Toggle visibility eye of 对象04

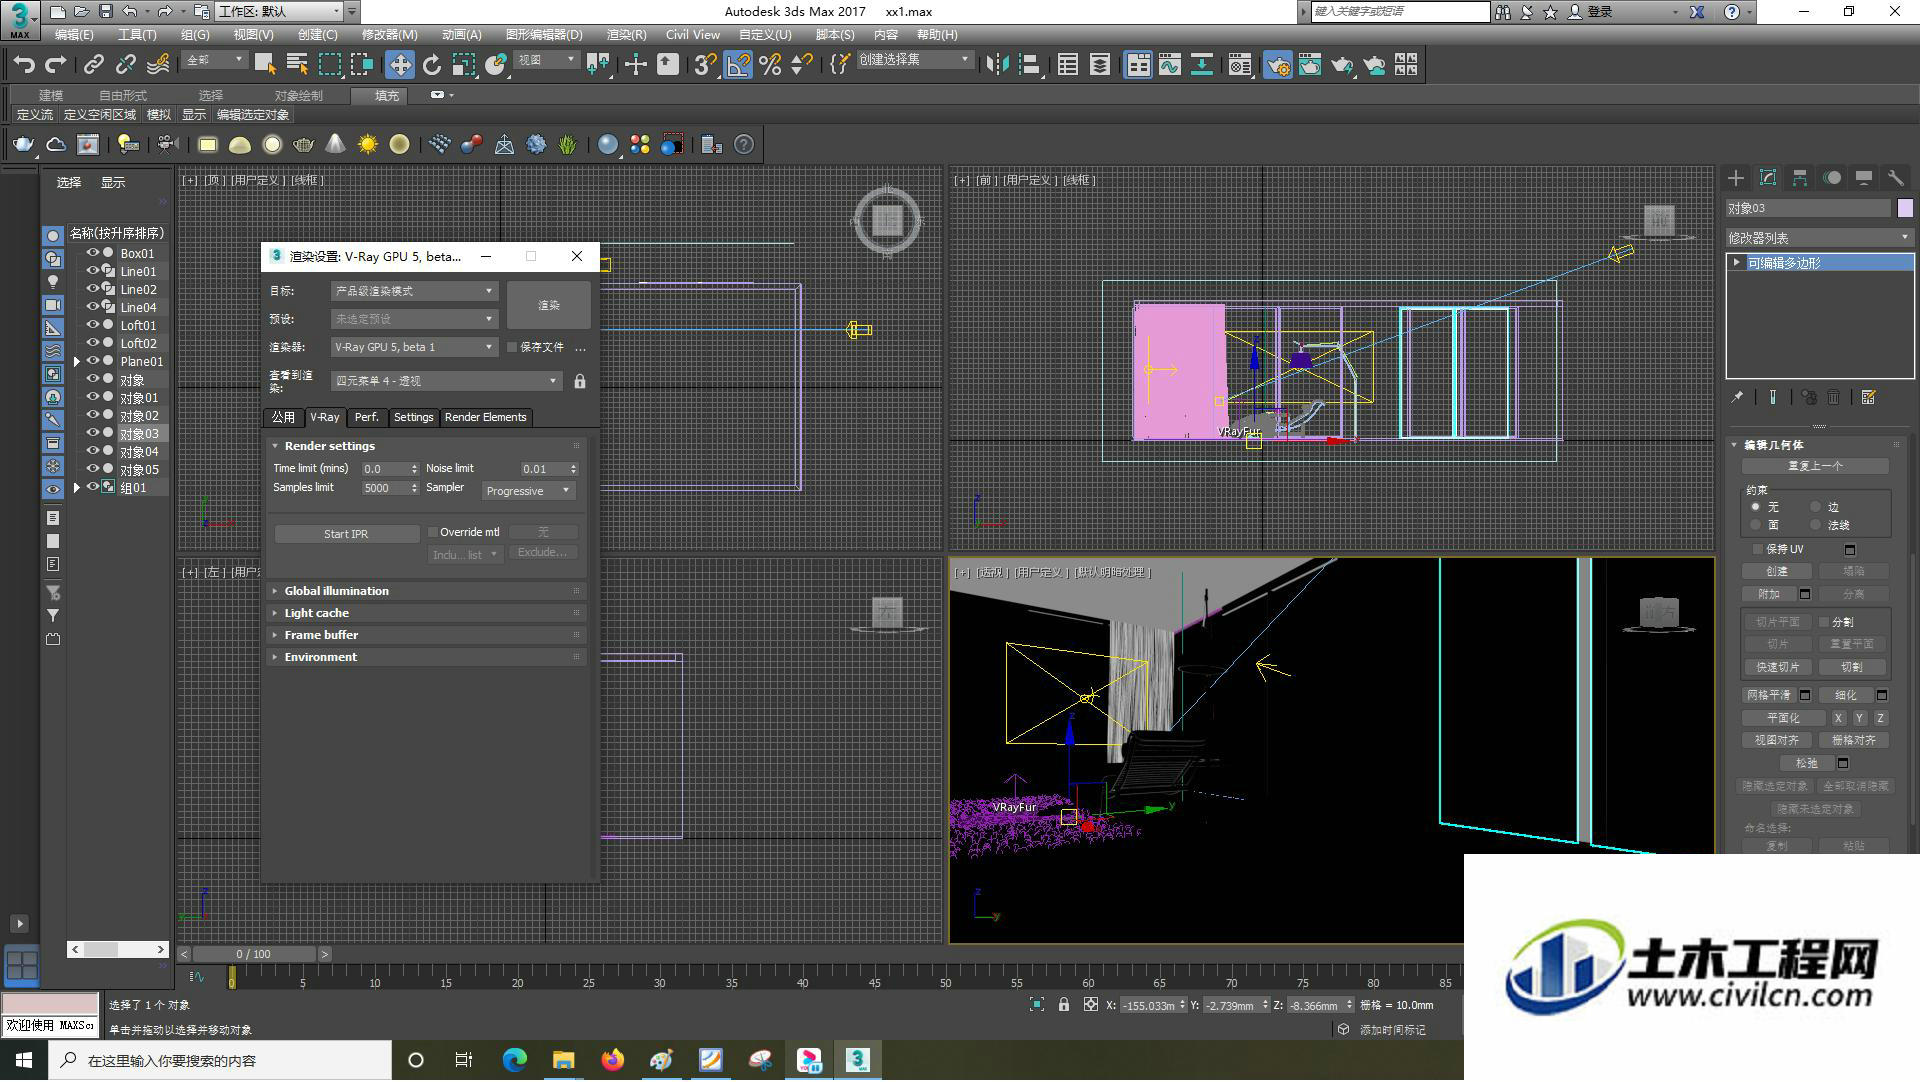click(x=93, y=451)
